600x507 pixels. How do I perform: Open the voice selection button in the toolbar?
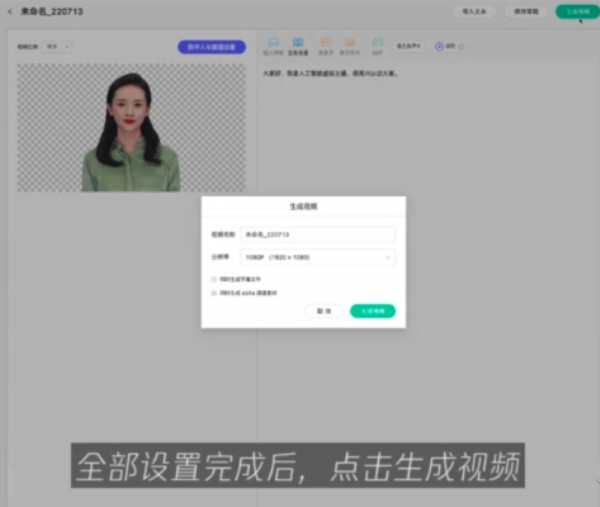[408, 46]
